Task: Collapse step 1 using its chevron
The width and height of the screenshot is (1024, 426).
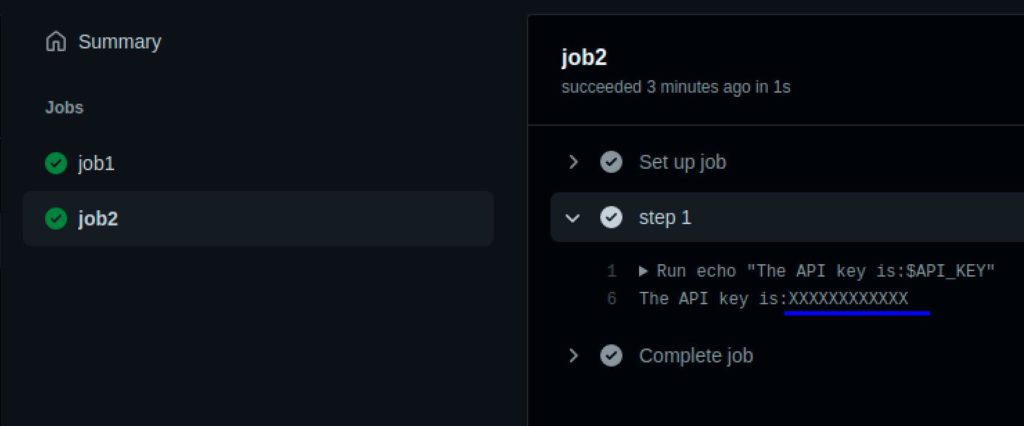Action: tap(573, 217)
